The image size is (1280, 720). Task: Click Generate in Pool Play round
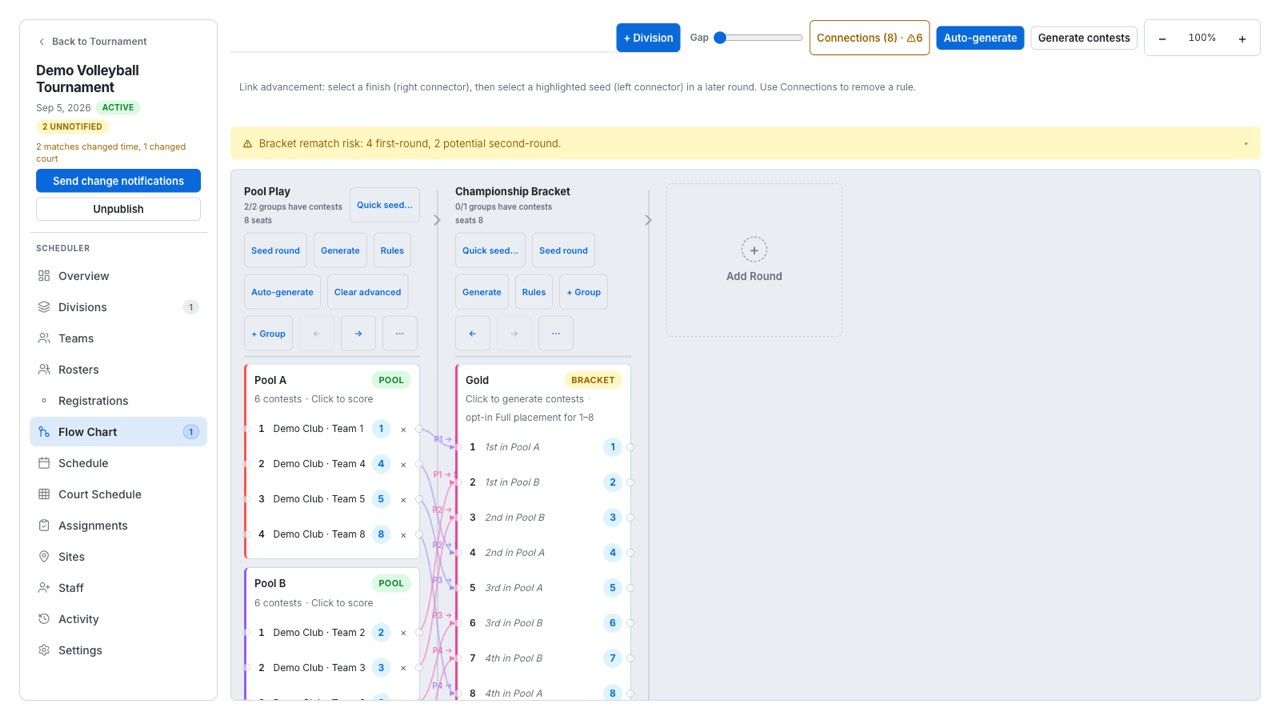340,251
